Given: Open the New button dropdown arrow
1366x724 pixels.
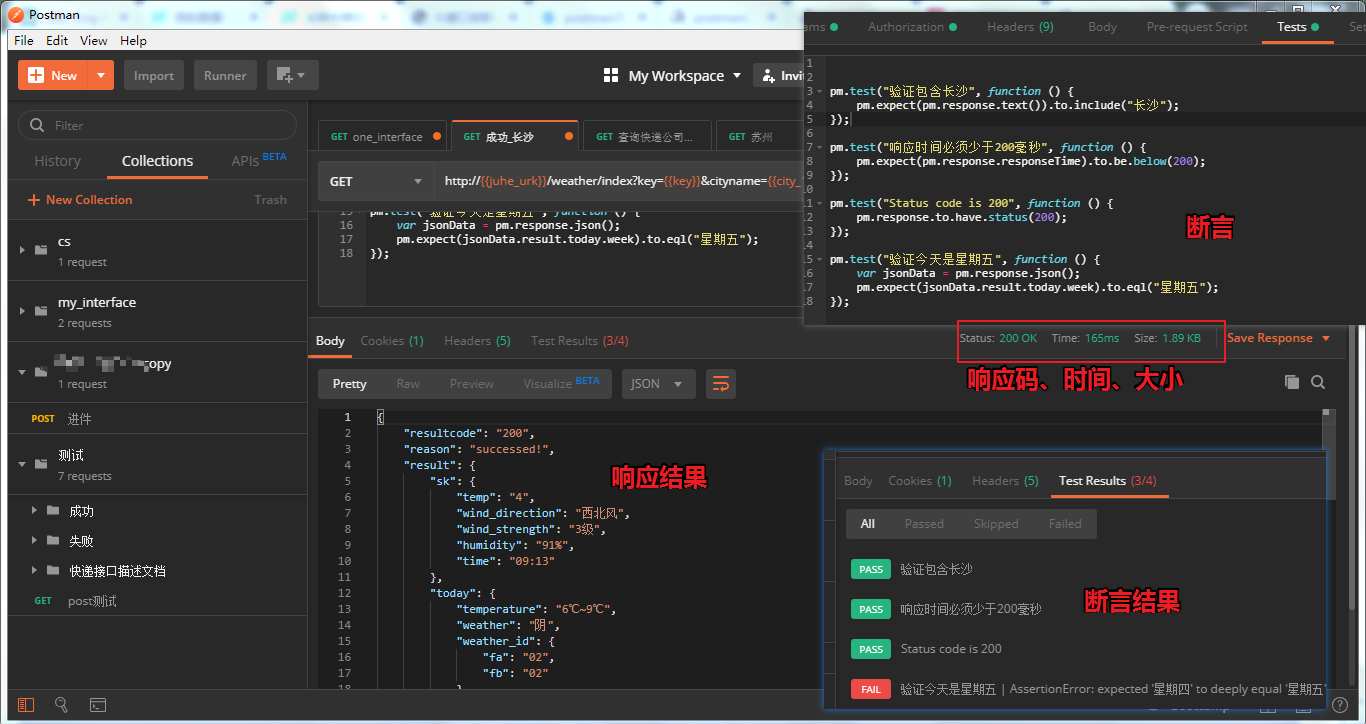Looking at the screenshot, I should [x=101, y=75].
